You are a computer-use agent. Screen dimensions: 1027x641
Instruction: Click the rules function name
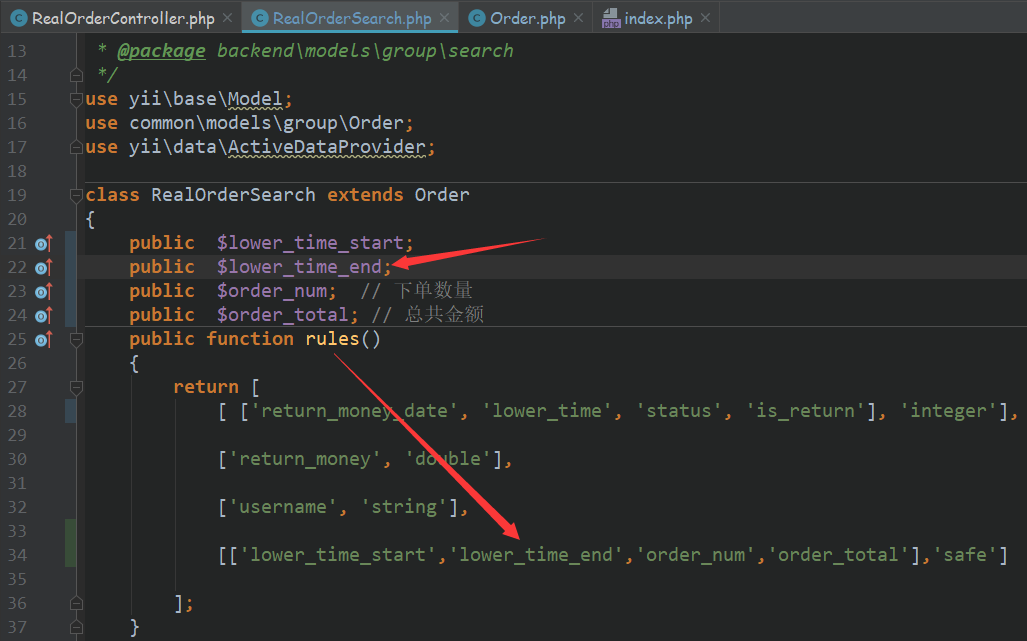[x=332, y=339]
